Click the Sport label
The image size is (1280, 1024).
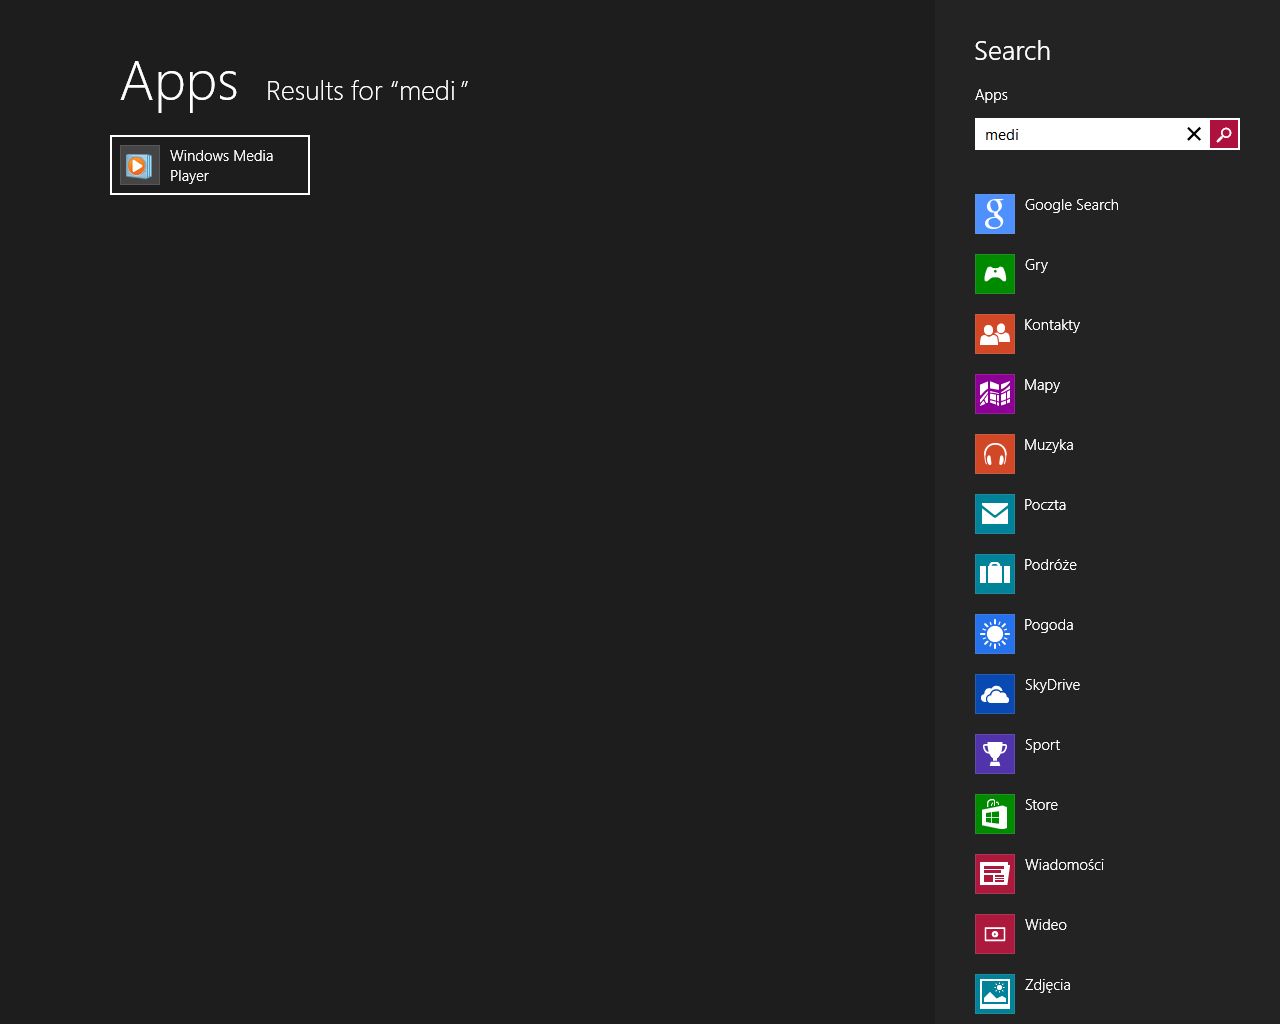[x=1042, y=745]
